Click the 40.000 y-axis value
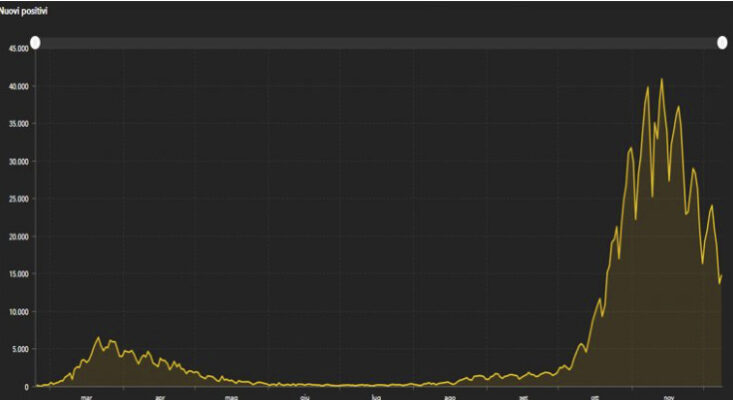 17,86
